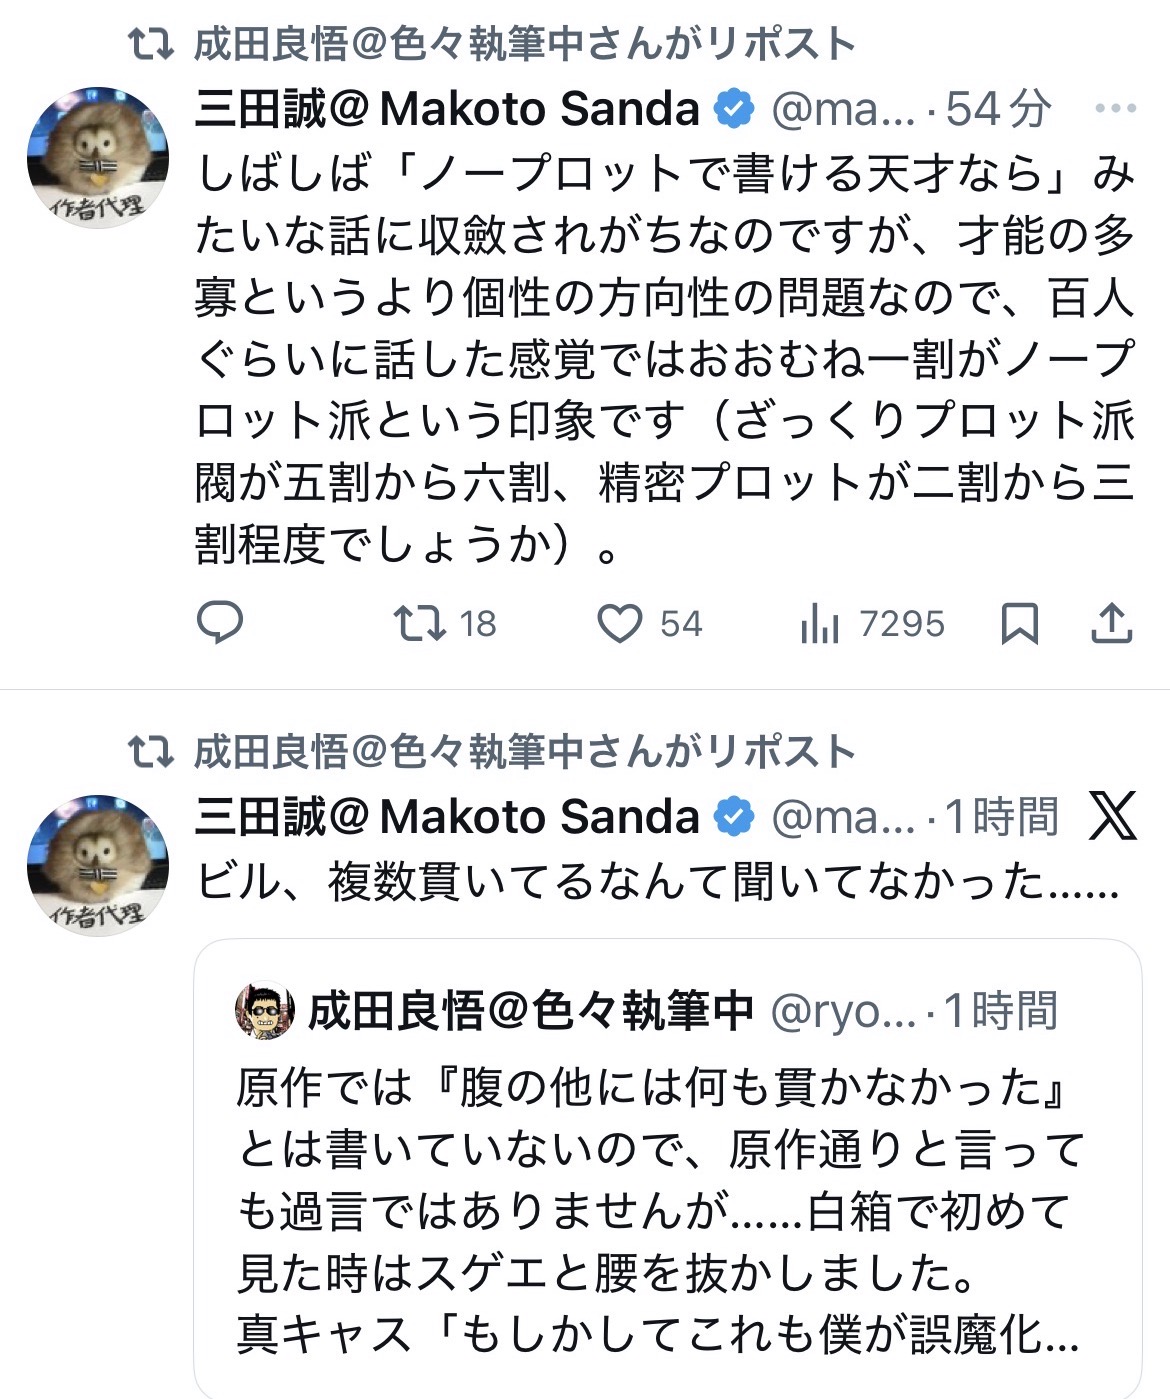This screenshot has height=1399, width=1170.
Task: Open the 成田良悟@色々執筆中 name in quoted post
Action: tap(530, 1011)
